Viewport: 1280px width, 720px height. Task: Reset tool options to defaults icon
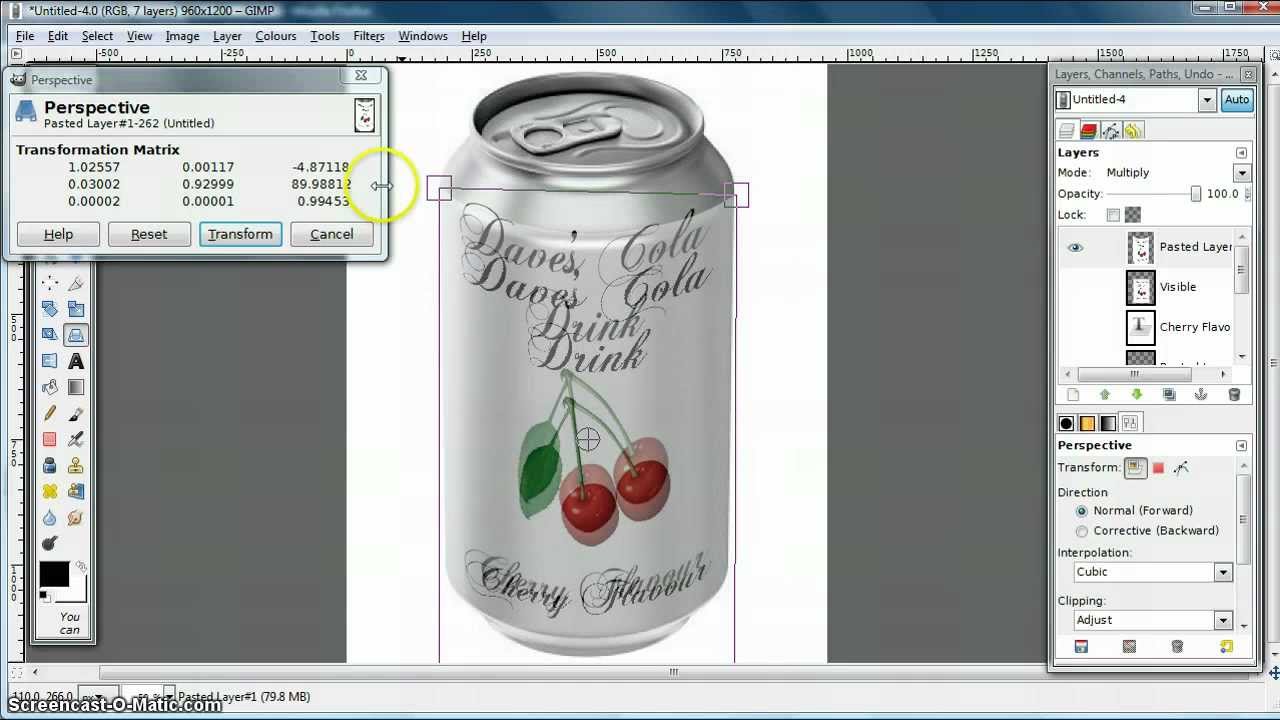pyautogui.click(x=1227, y=647)
